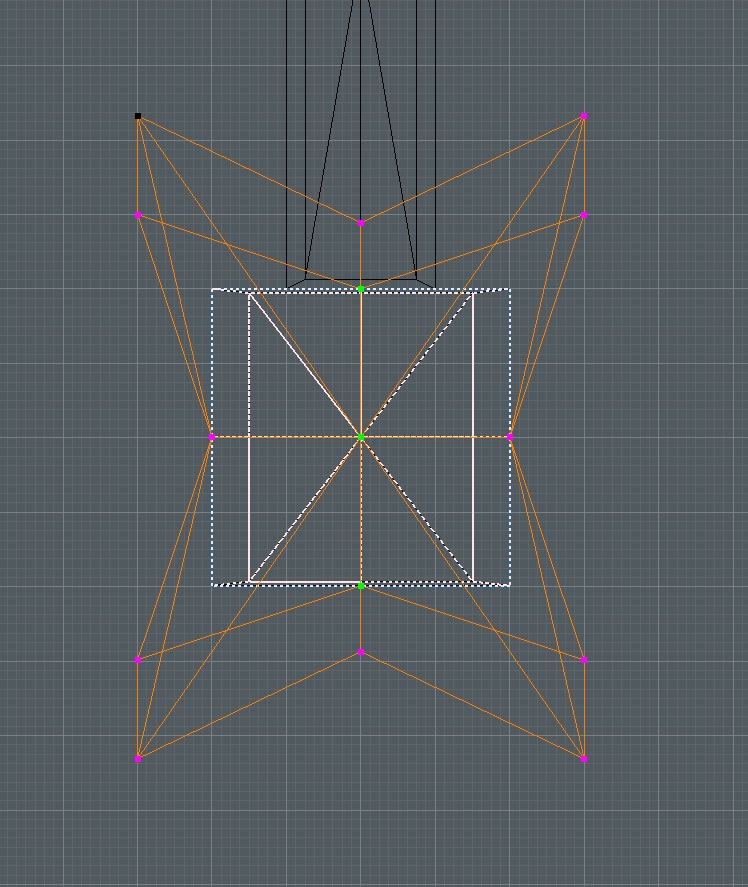Select the magenta vertex on dotted rectangle's right edge
Screen dimensions: 748x887
pos(510,437)
